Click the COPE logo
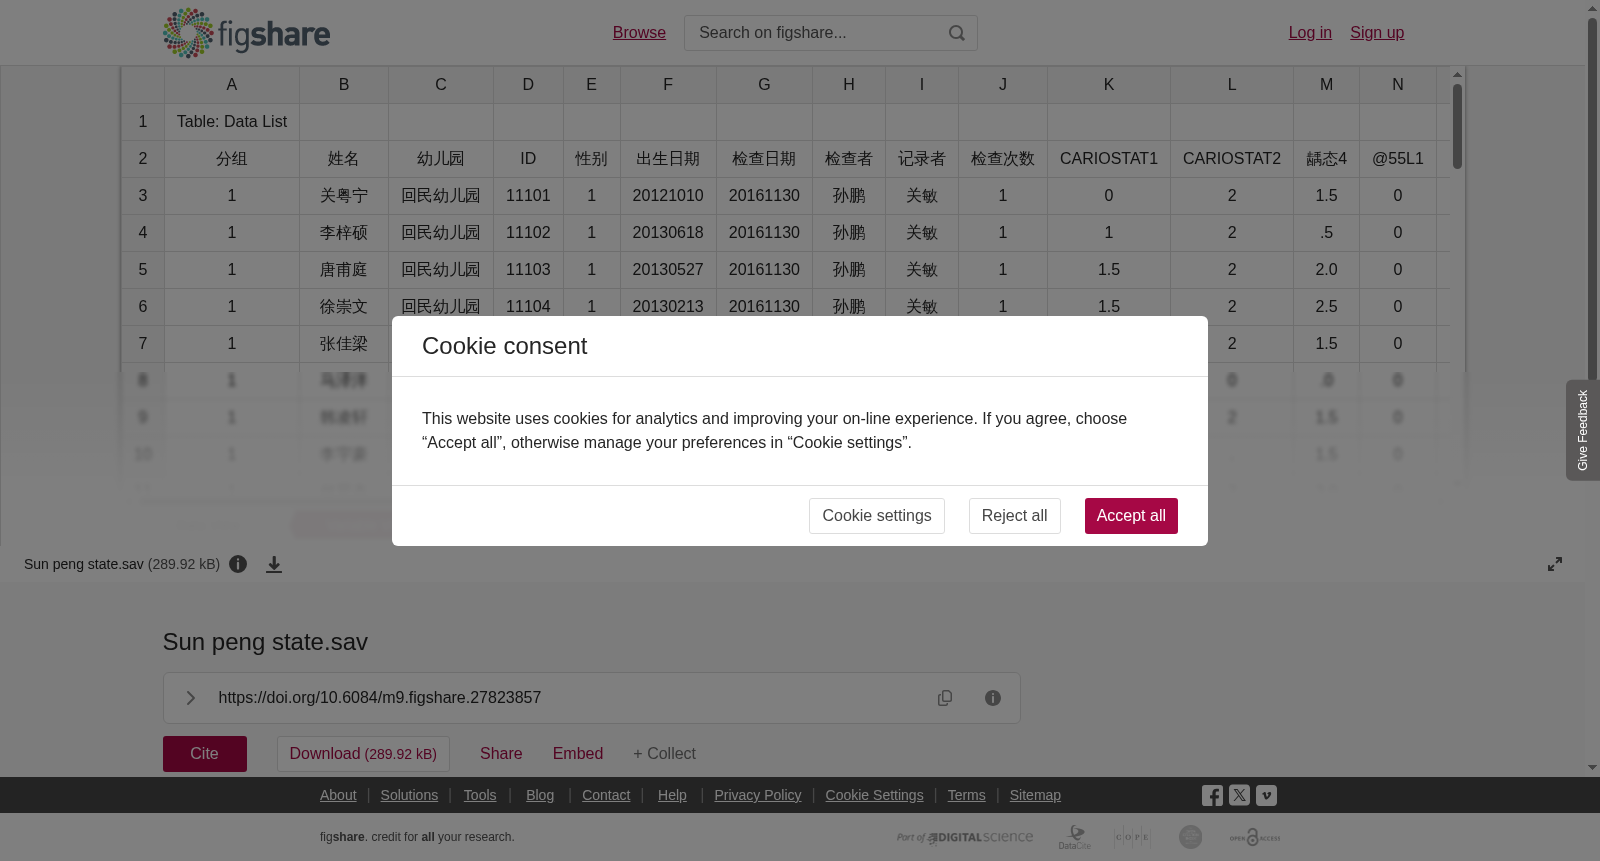 1132,837
